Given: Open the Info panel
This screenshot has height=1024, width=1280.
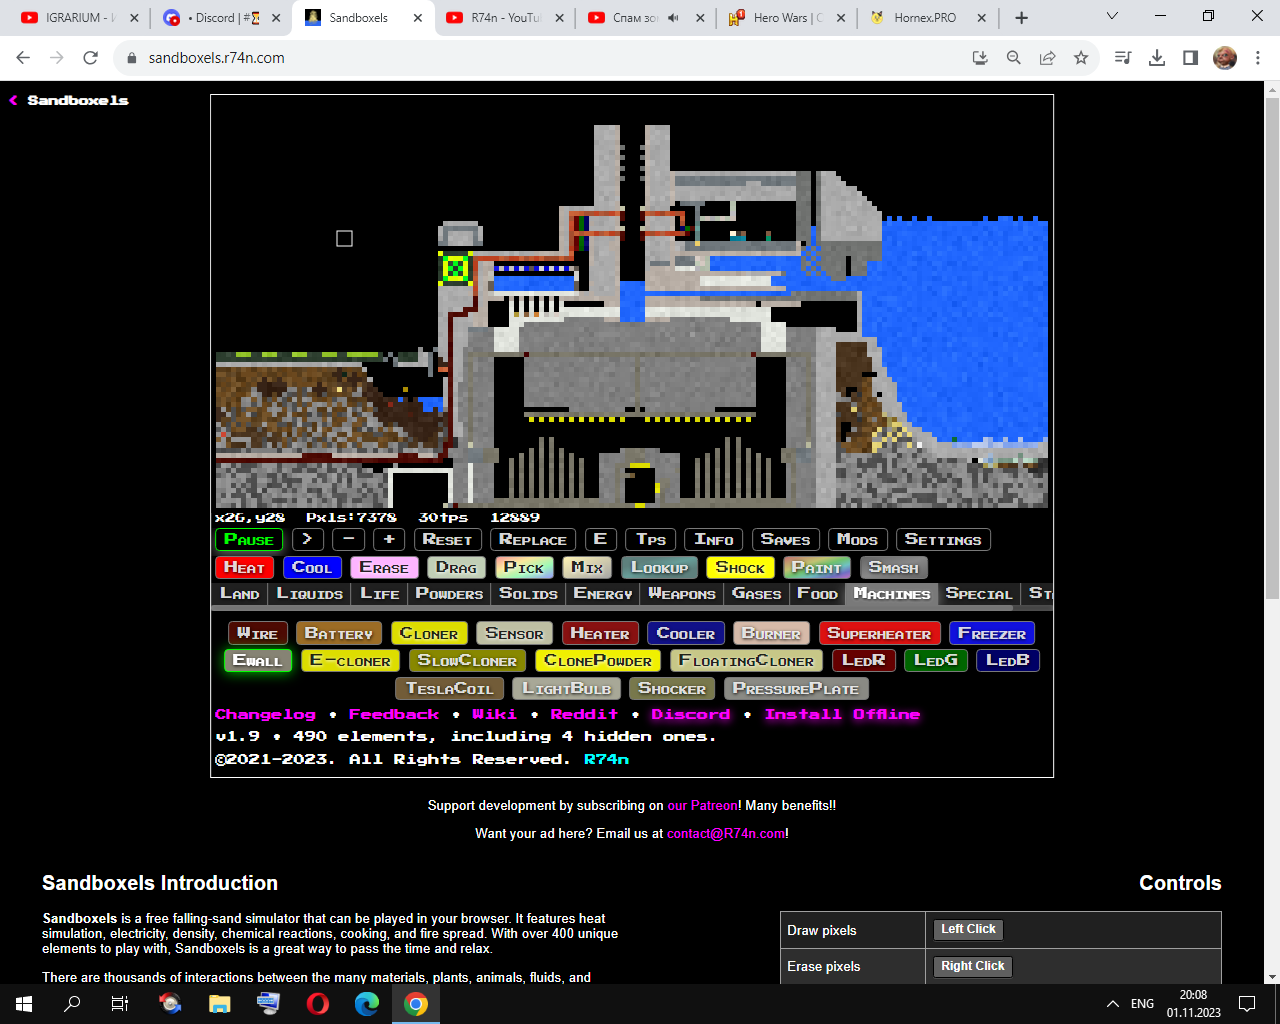Looking at the screenshot, I should 714,540.
